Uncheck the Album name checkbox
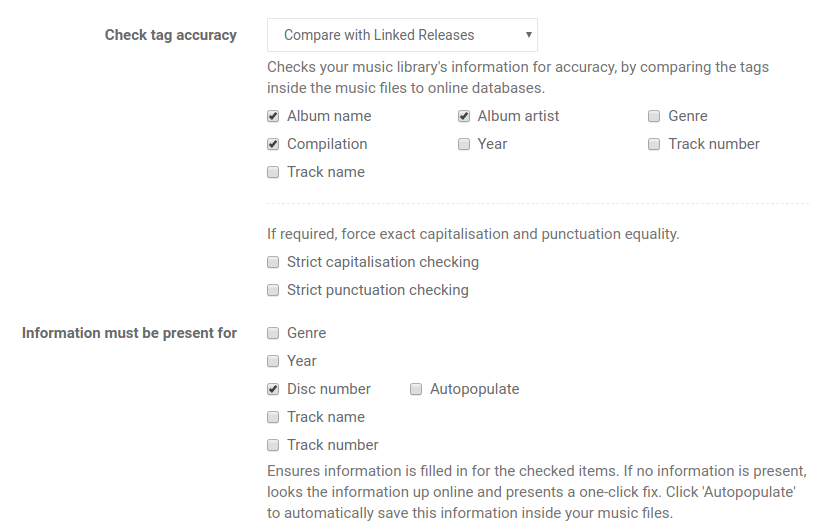 [x=273, y=116]
